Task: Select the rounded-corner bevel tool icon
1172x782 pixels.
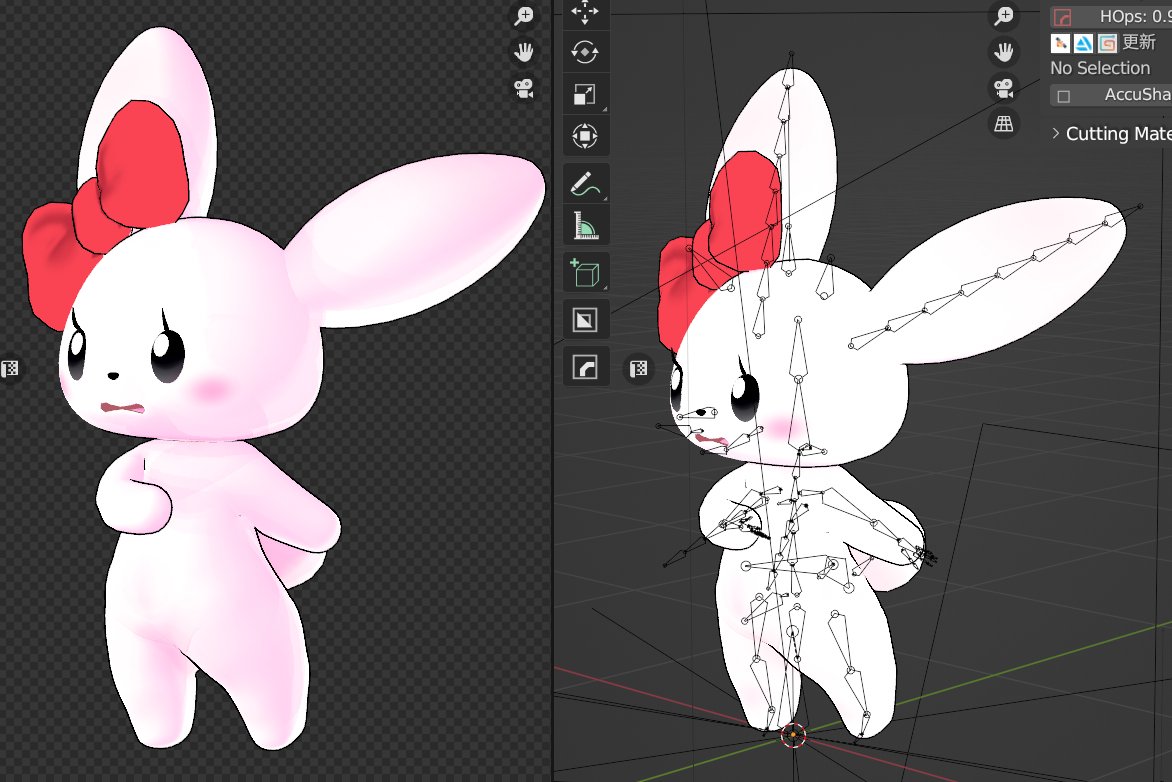Action: (585, 367)
